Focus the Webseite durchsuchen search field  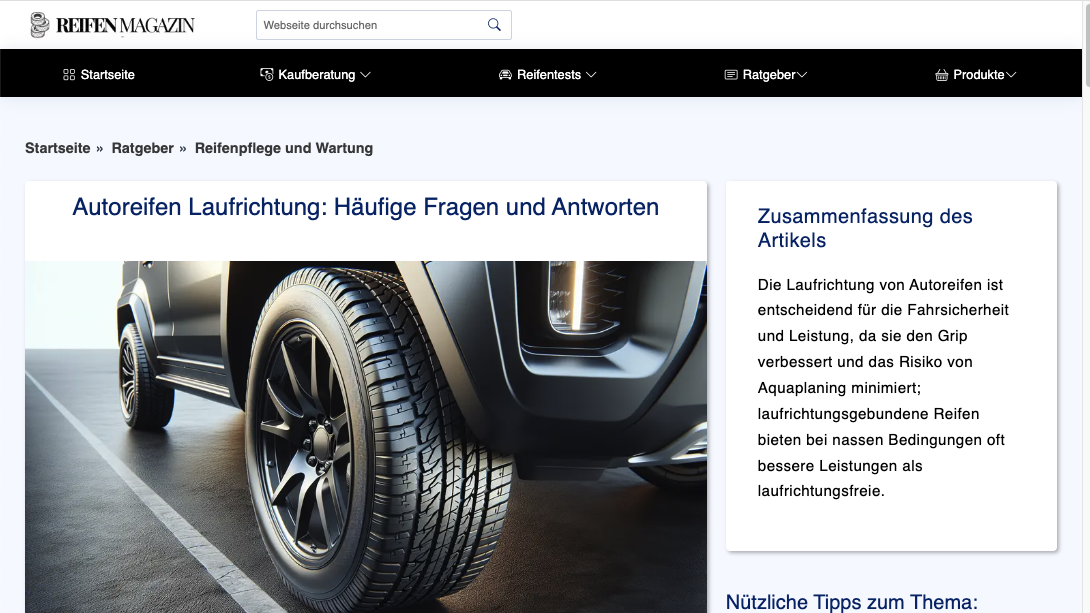pyautogui.click(x=370, y=25)
